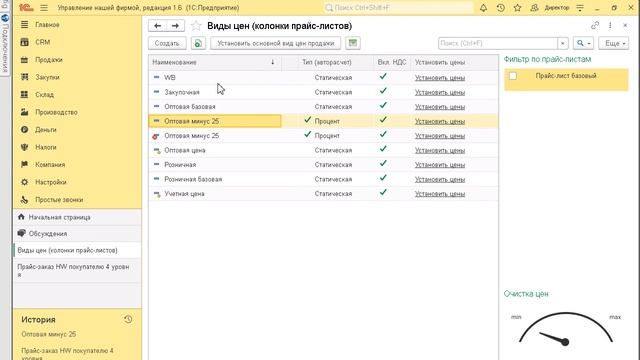Open history clock icon in История panel
Screen dimensions: 640x360
pyautogui.click(x=128, y=320)
